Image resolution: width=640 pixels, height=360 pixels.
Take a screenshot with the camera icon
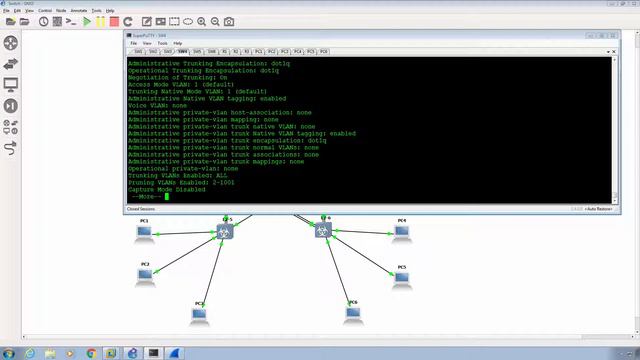coord(229,22)
